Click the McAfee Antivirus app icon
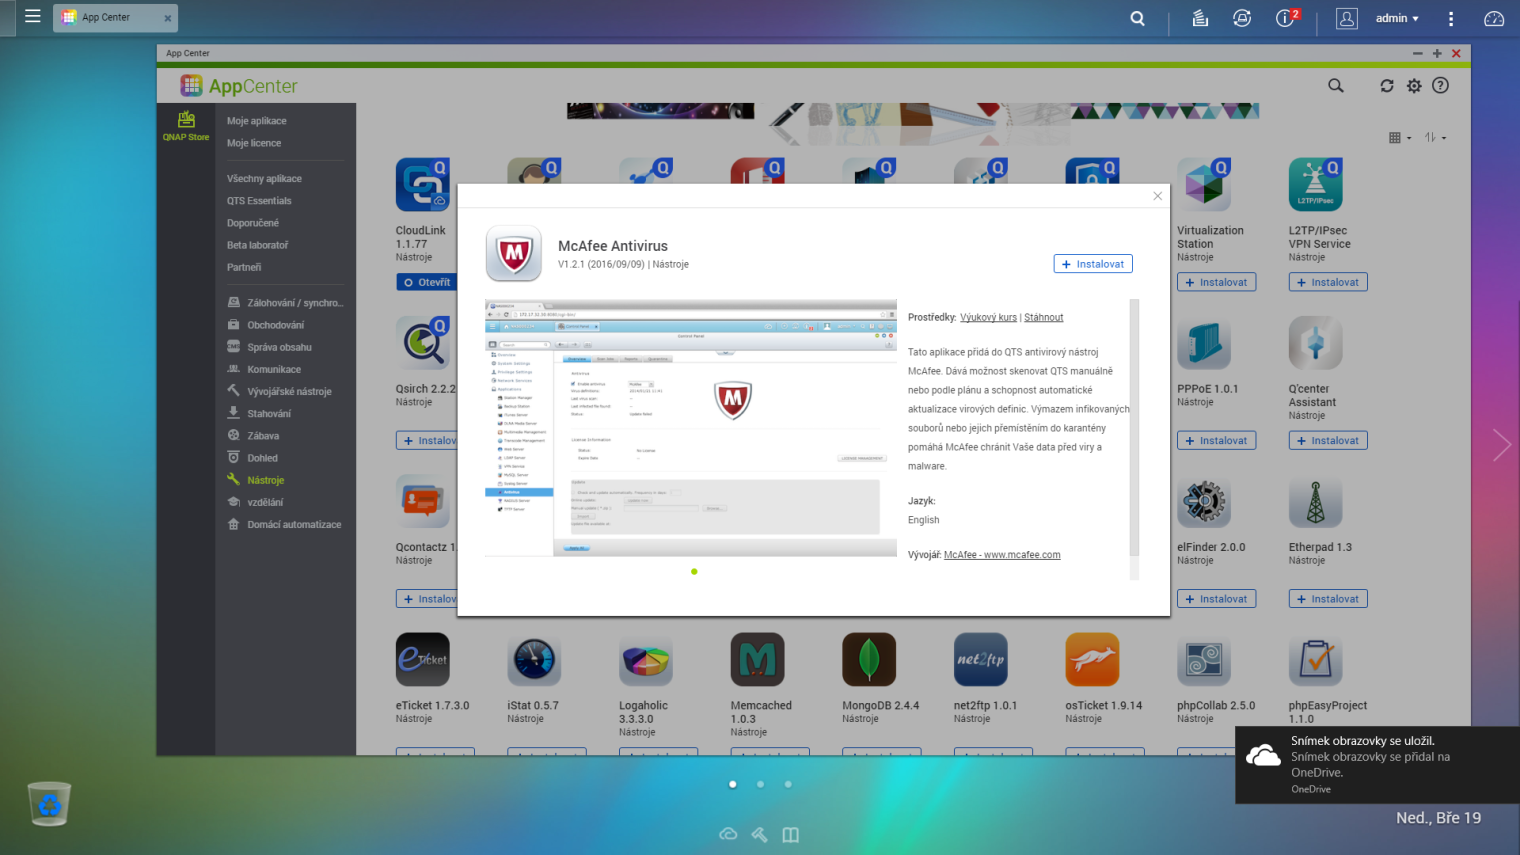The width and height of the screenshot is (1520, 855). [x=514, y=253]
